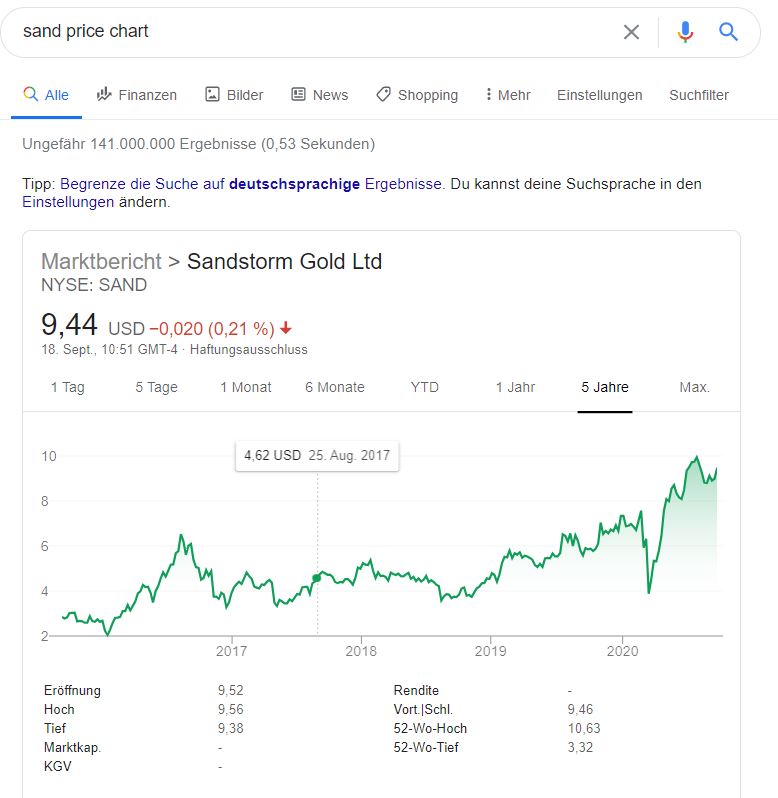Viewport: 778px width, 798px height.
Task: Open the Marktbericht link
Action: click(x=101, y=262)
